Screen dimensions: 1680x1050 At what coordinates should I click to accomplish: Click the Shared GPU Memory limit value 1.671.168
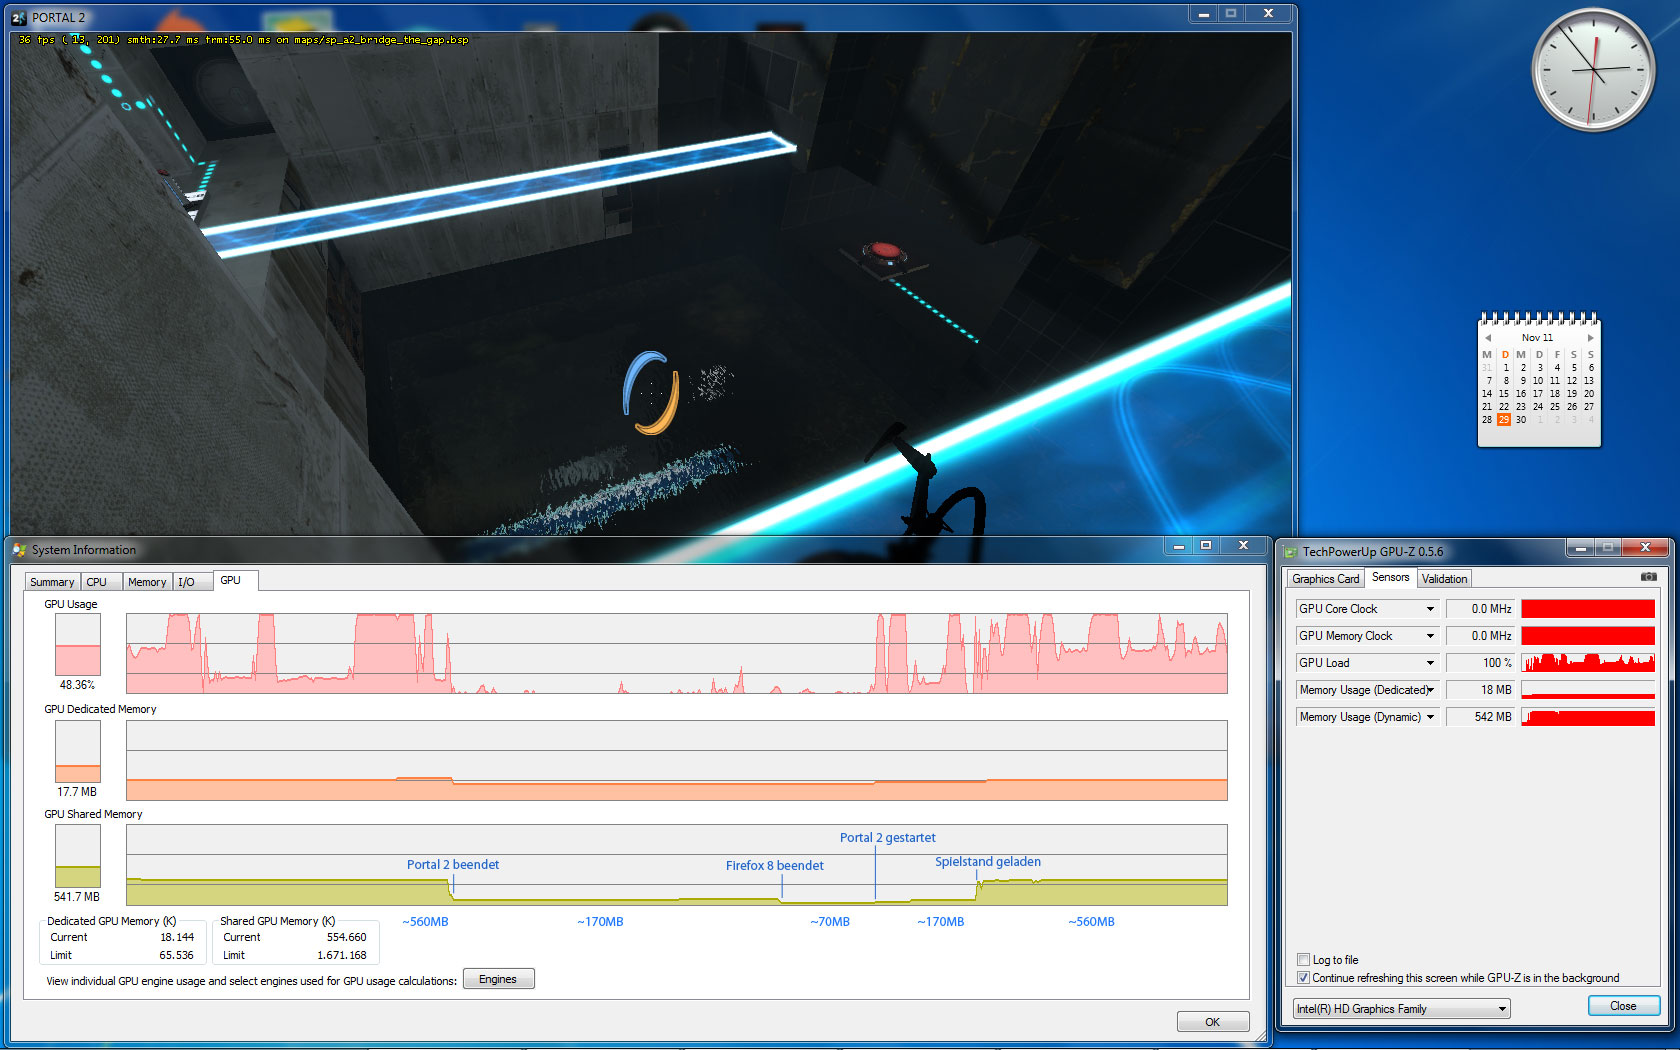342,955
